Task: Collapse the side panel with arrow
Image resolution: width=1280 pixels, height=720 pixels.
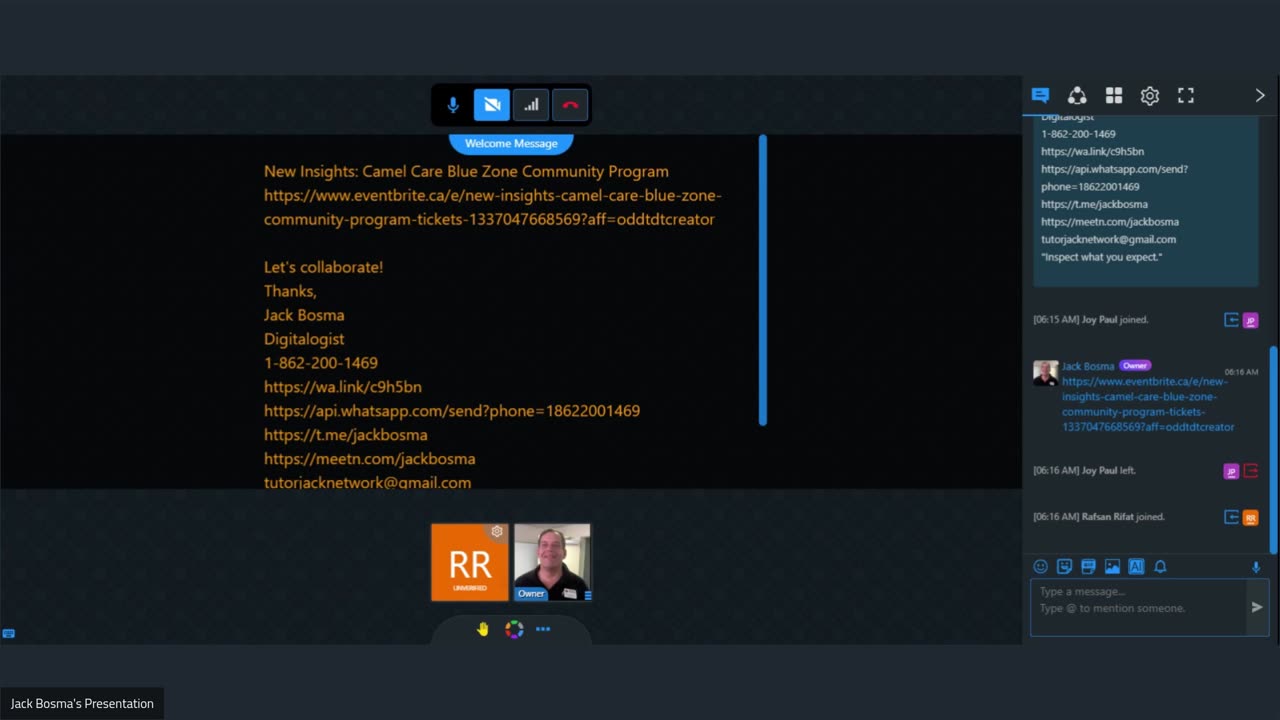Action: [x=1260, y=95]
